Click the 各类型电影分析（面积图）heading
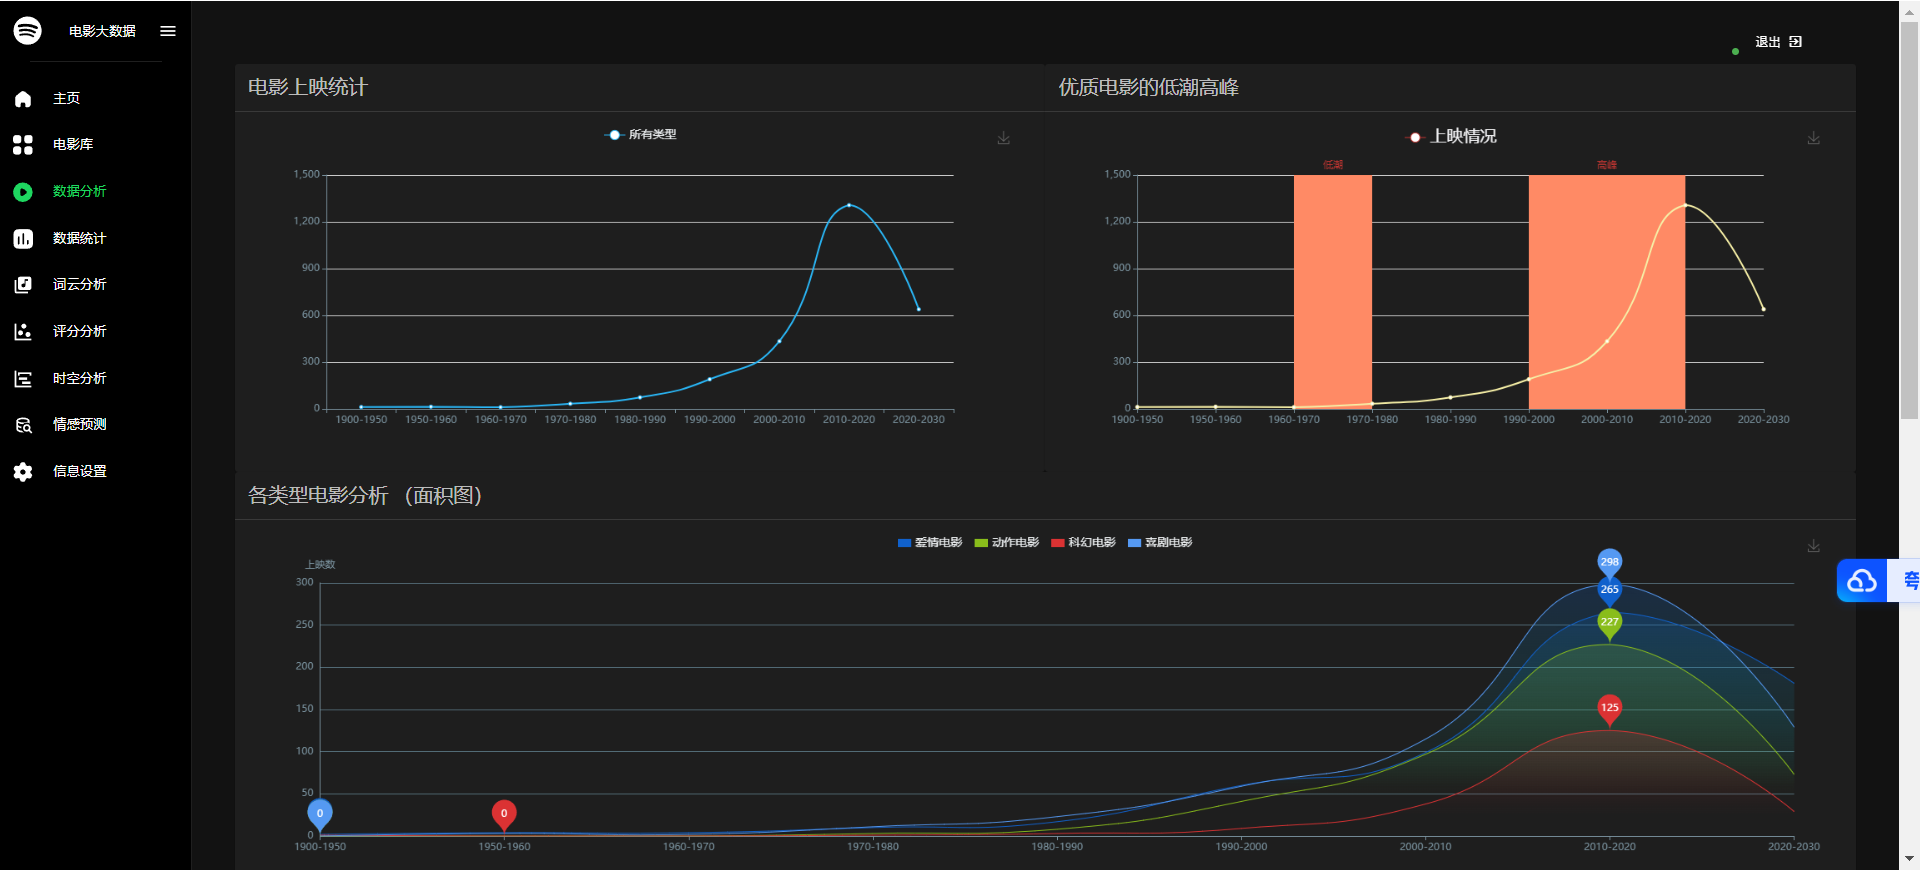 [x=365, y=496]
